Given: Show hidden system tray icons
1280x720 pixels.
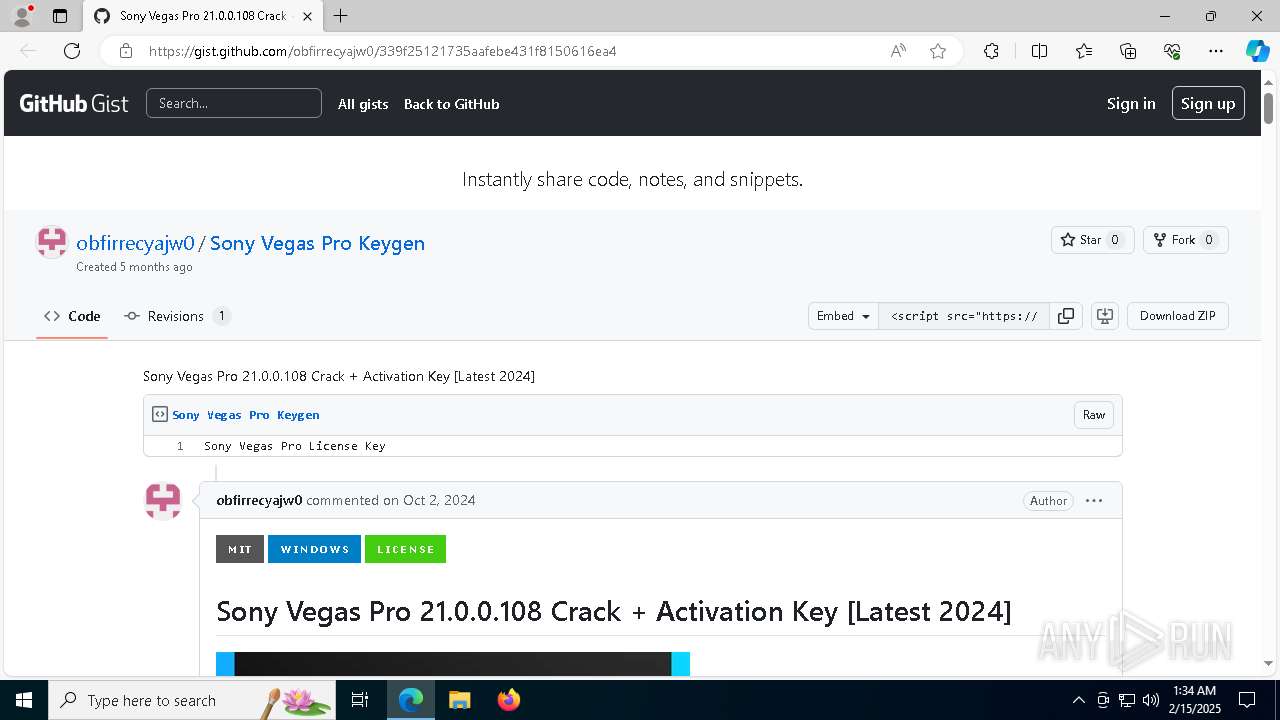Looking at the screenshot, I should [x=1078, y=700].
